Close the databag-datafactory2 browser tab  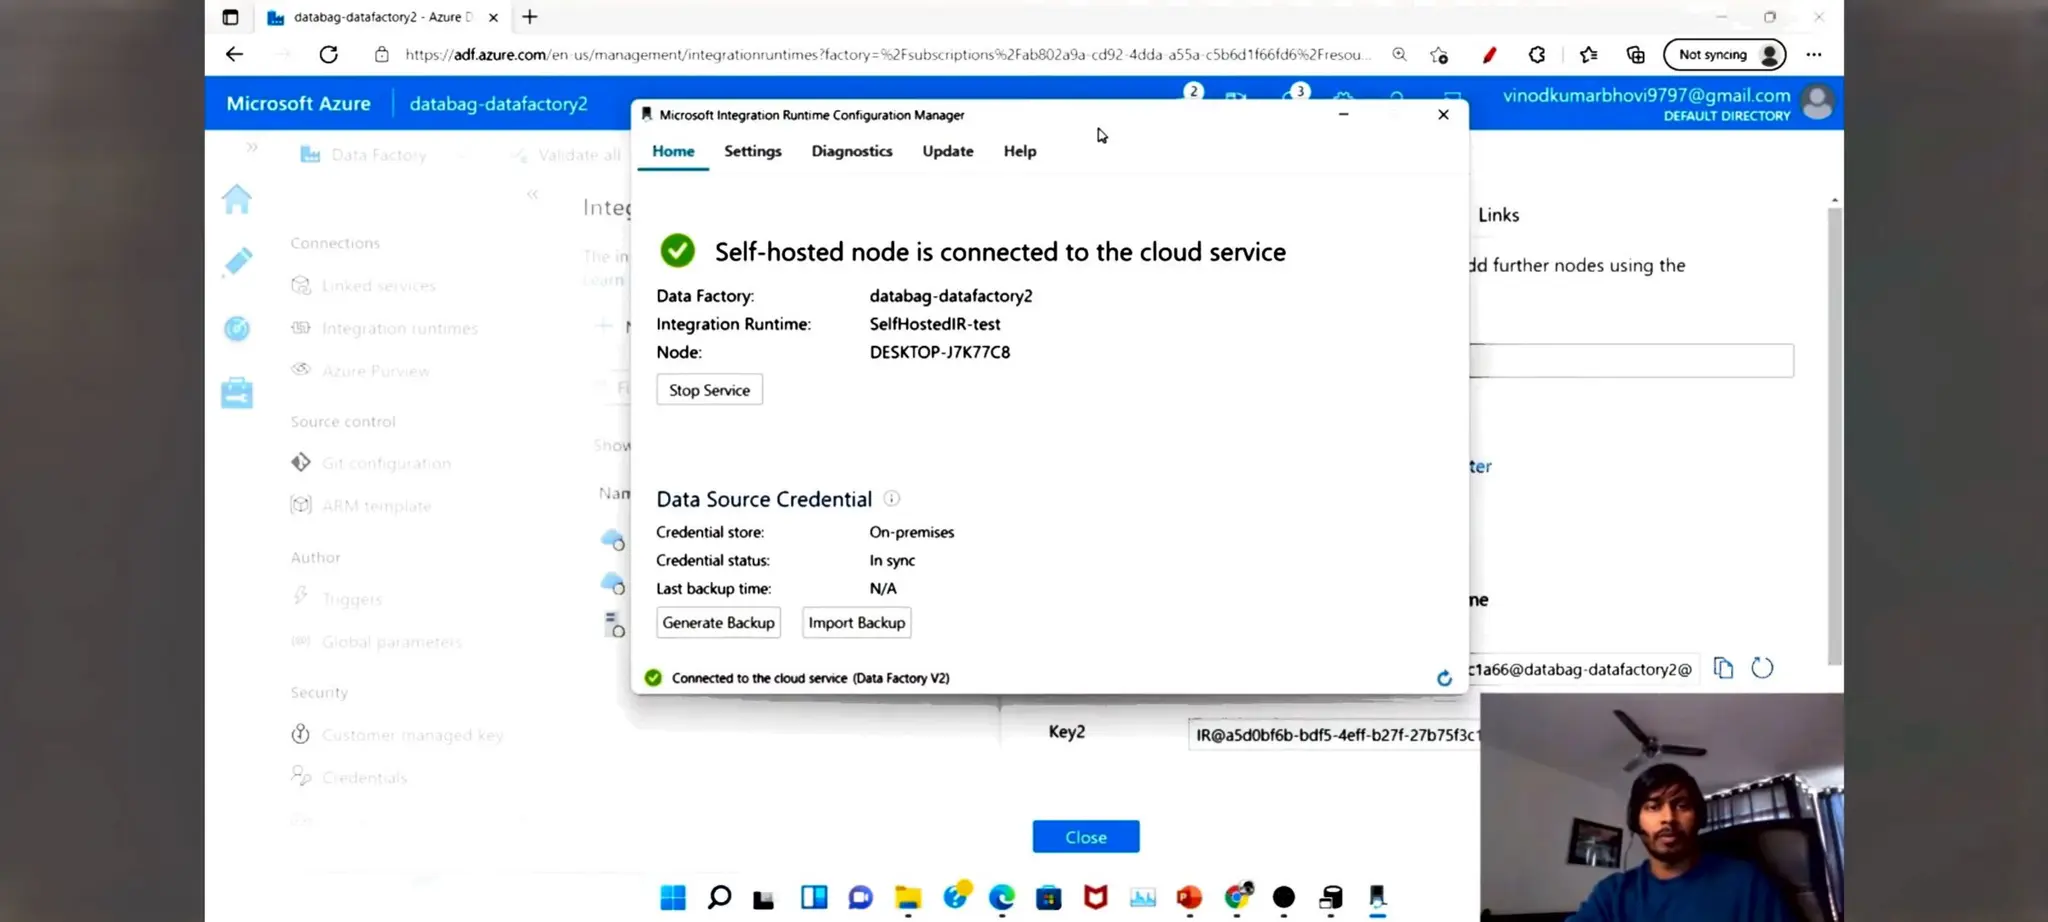493,17
